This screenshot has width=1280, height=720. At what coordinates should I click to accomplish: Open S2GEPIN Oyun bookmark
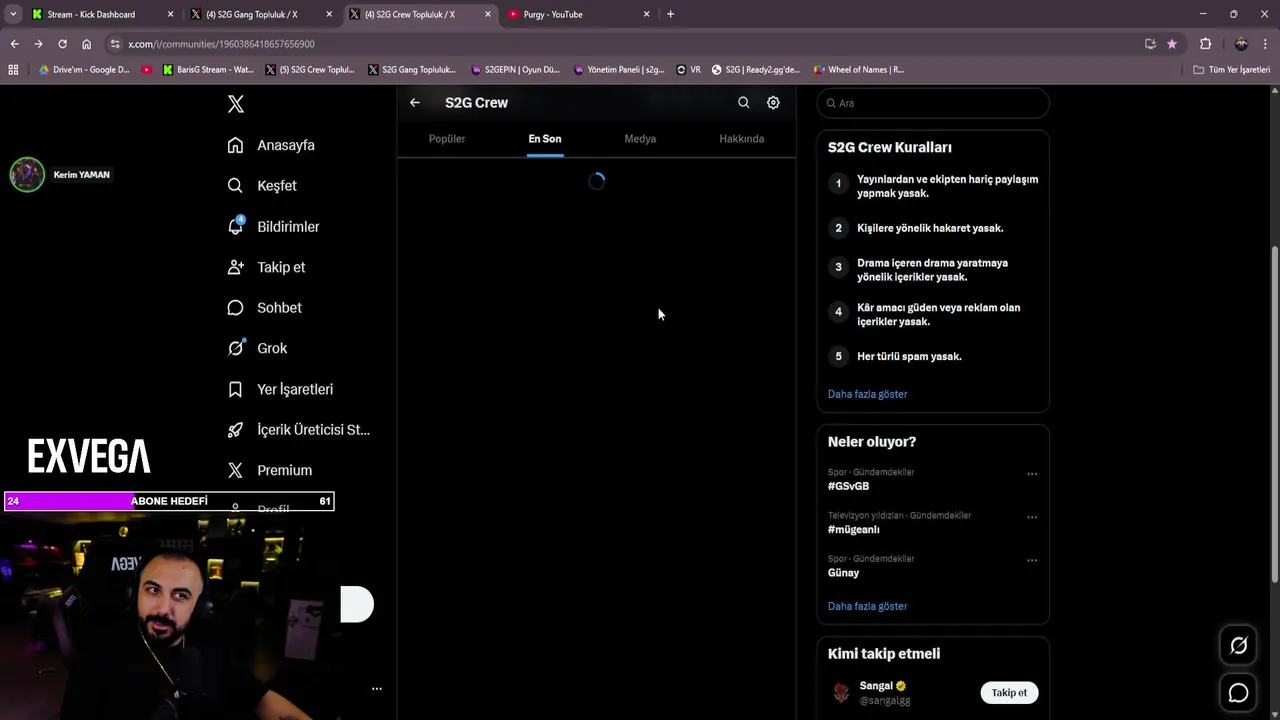coord(515,70)
